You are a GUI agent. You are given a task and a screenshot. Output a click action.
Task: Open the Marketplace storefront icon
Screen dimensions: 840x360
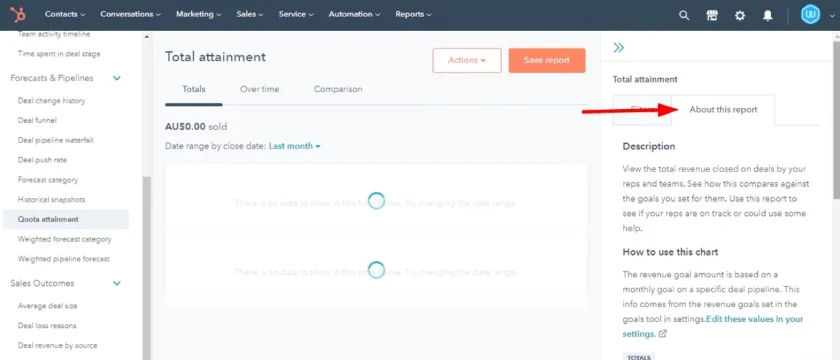pos(712,16)
